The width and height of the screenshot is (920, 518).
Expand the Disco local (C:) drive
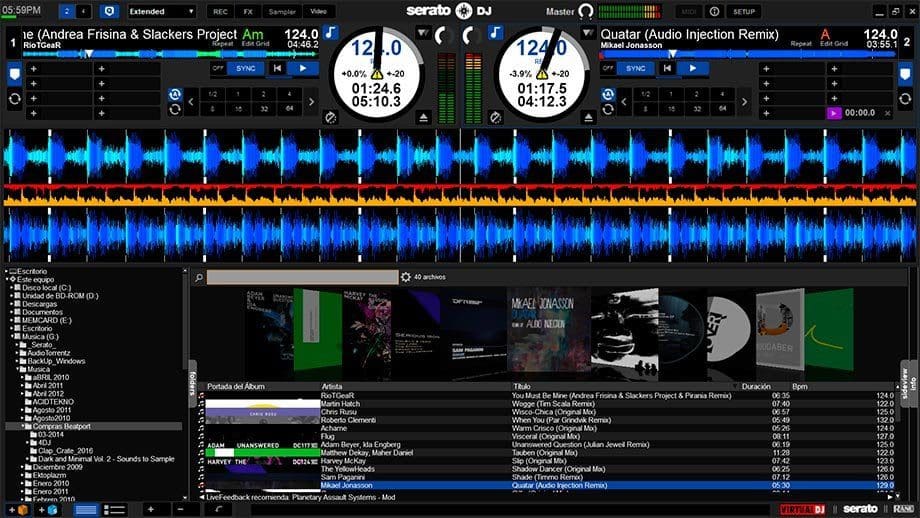[x=12, y=288]
